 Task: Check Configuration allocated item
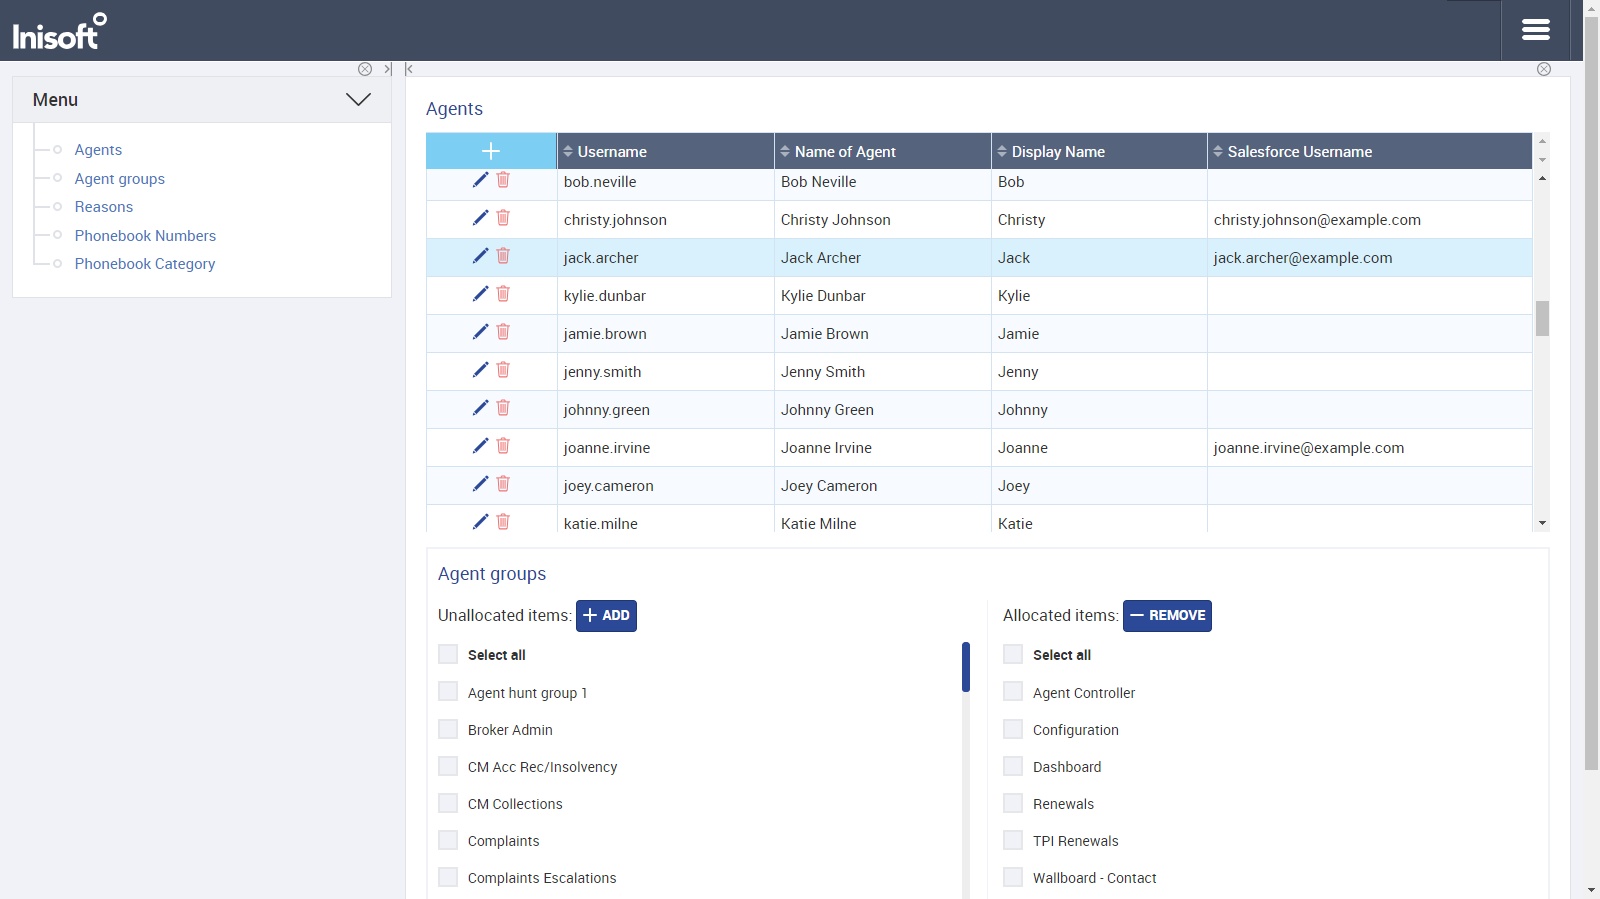[x=1013, y=729]
